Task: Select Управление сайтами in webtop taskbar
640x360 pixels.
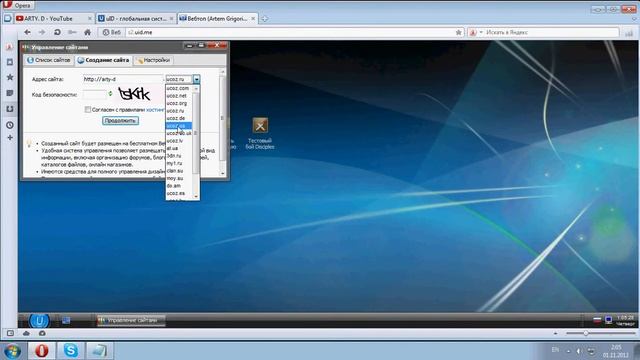Action: click(x=131, y=320)
